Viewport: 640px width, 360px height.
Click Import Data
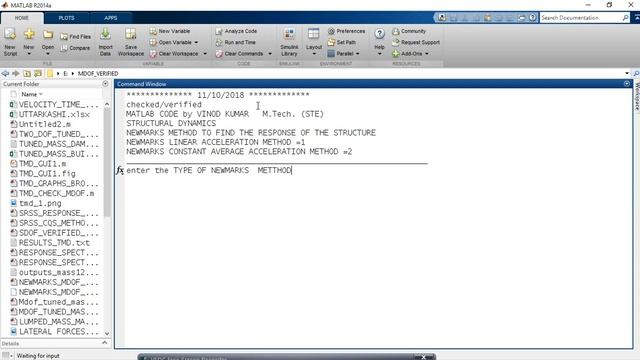105,42
